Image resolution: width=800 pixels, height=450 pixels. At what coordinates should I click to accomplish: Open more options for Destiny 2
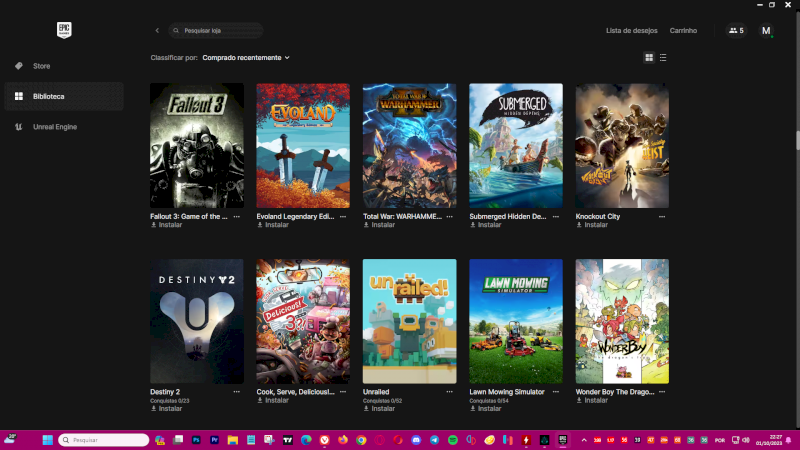pyautogui.click(x=237, y=392)
